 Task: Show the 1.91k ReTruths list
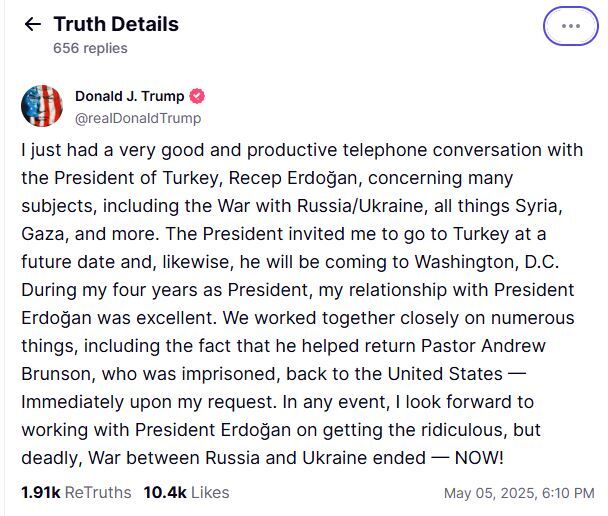76,492
